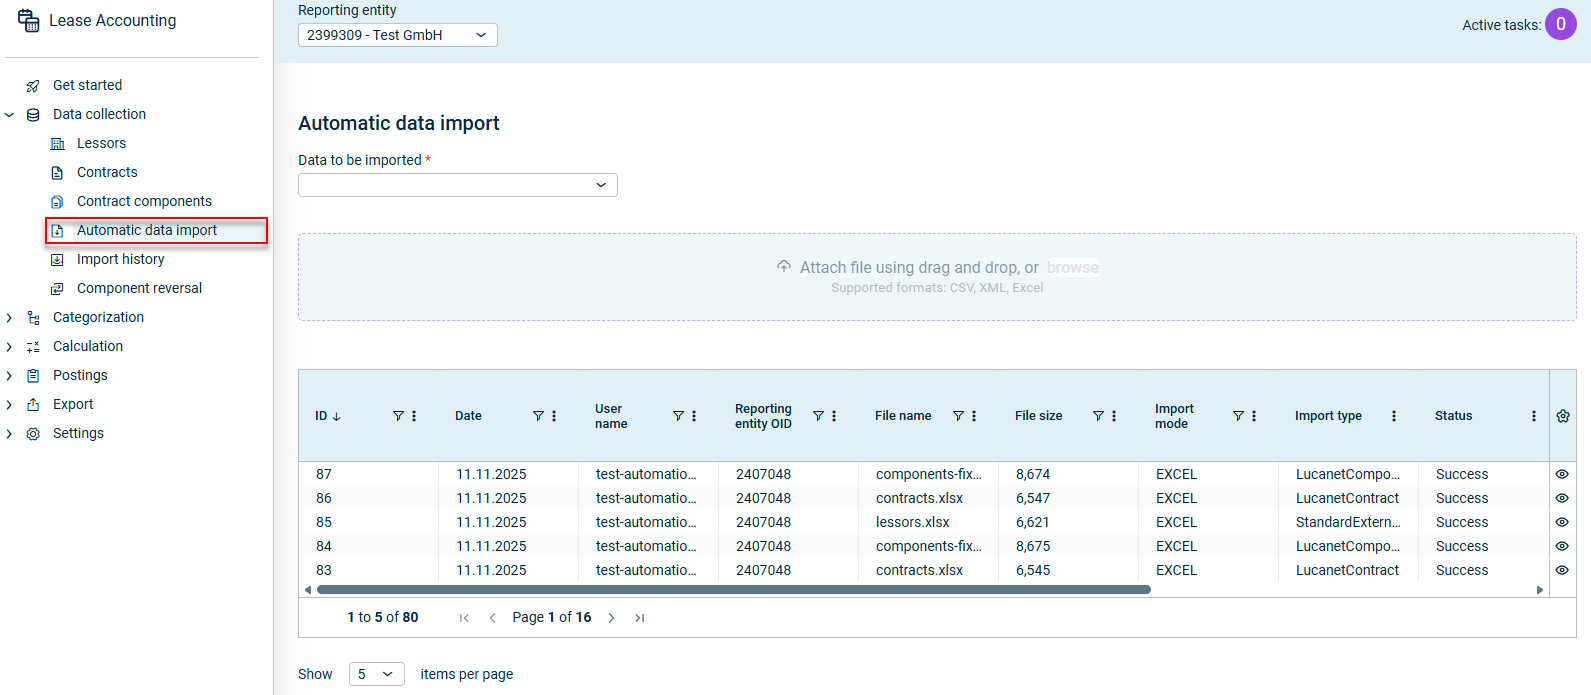Viewport: 1591px width, 695px height.
Task: Open the Data to be imported dropdown
Action: pyautogui.click(x=458, y=185)
